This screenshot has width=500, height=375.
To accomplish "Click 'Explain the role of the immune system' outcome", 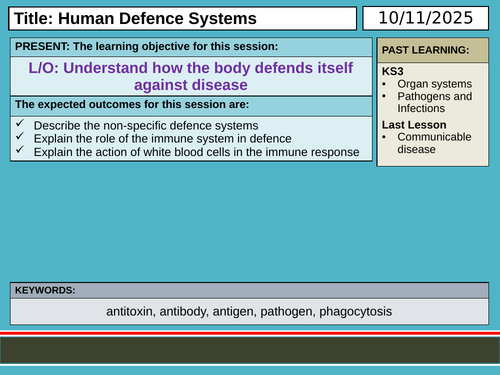I will coord(163,139).
